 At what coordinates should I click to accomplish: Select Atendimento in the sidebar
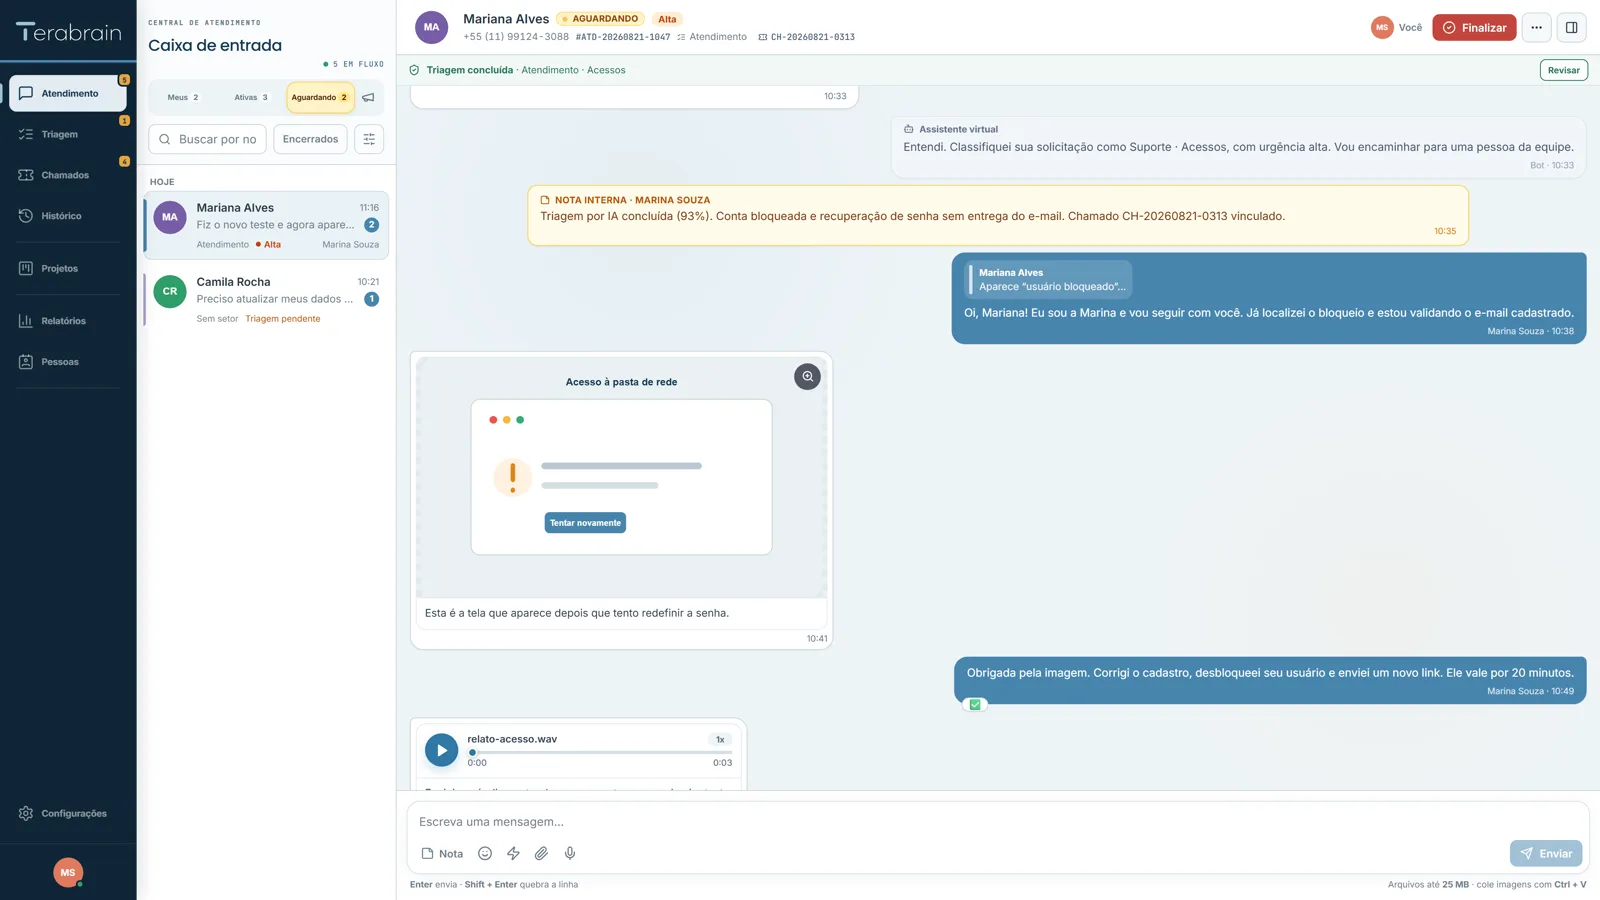tap(68, 94)
